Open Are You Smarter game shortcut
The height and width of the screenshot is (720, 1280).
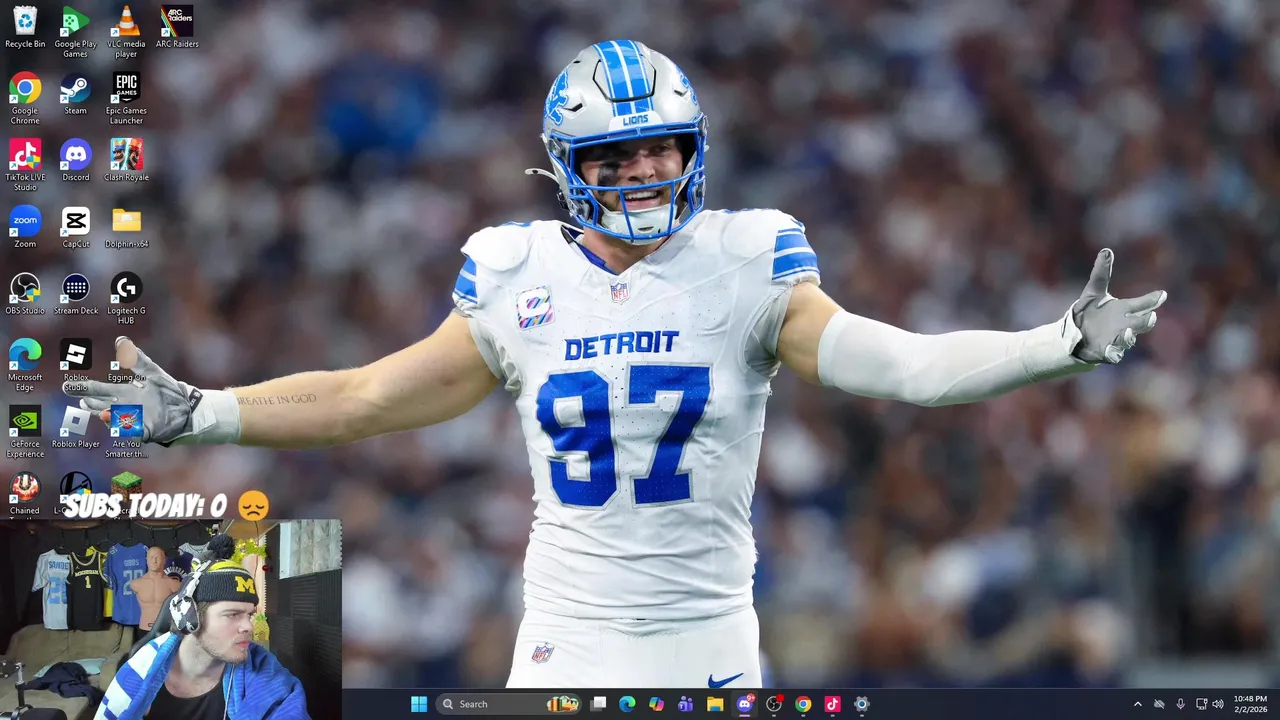coord(126,432)
